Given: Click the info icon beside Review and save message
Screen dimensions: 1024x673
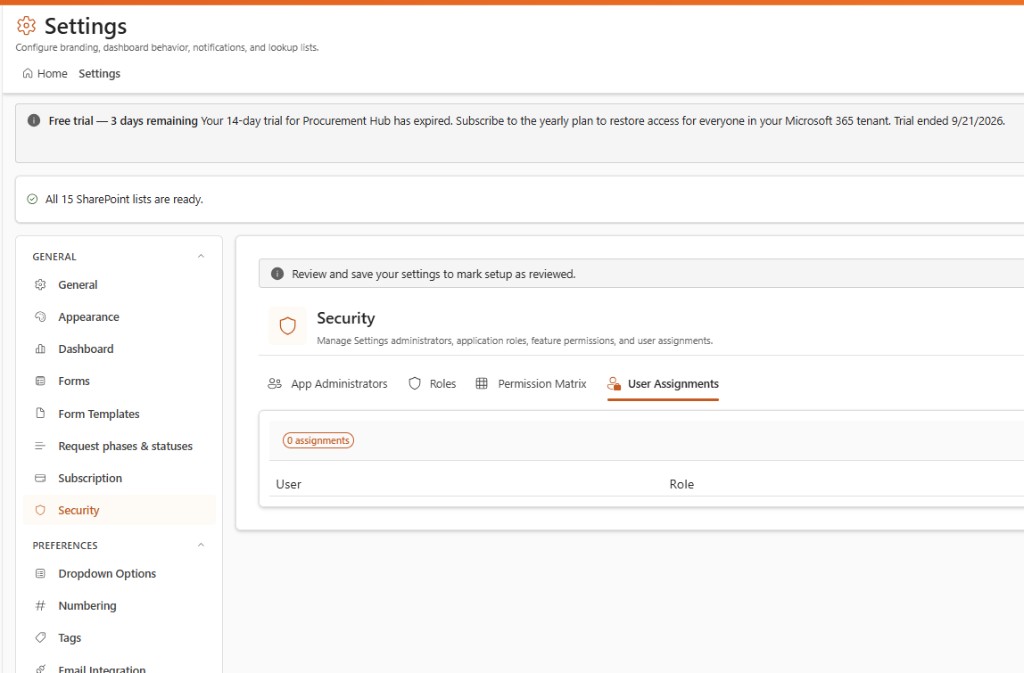Looking at the screenshot, I should pyautogui.click(x=277, y=274).
